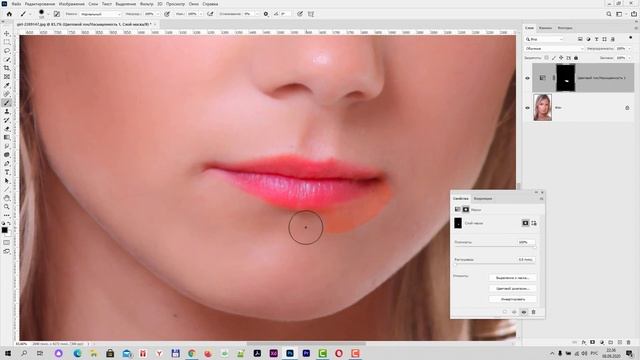Open brush blending mode dropdown
Viewport: 640px width, 360px height.
point(100,14)
